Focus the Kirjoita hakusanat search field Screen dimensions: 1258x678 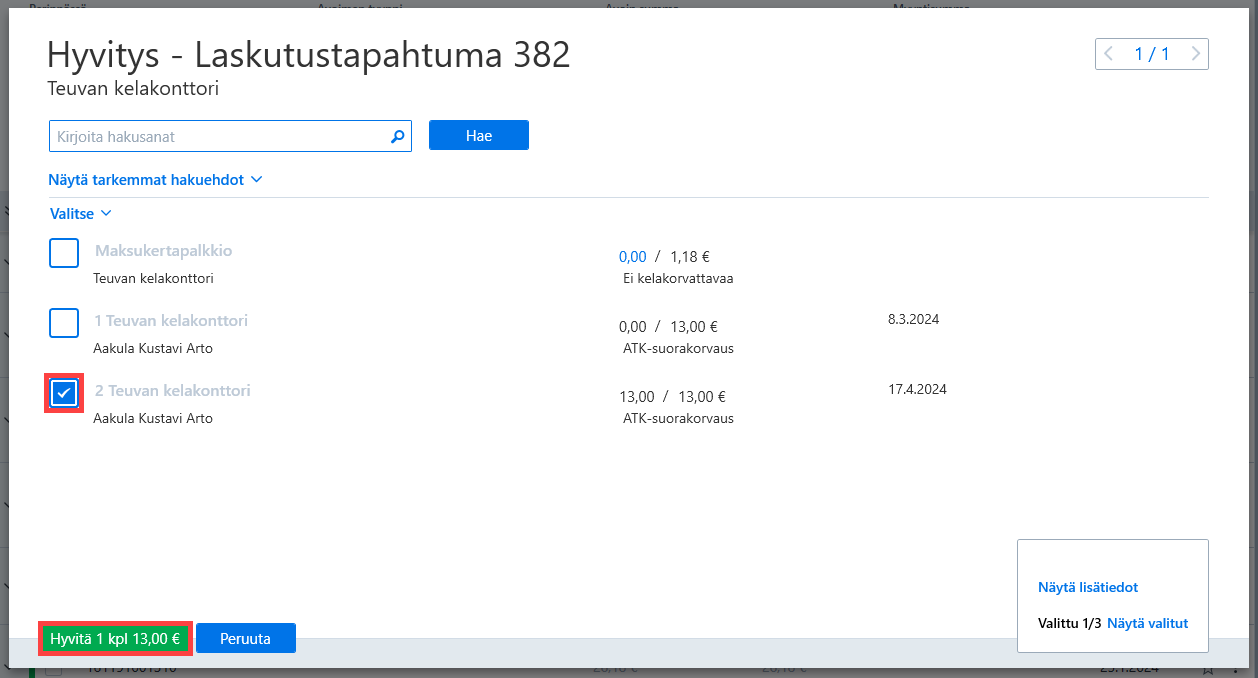[218, 136]
